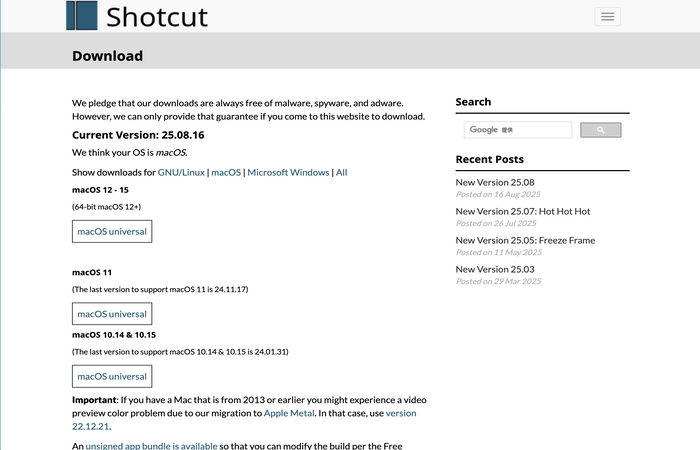700x450 pixels.
Task: Show downloads for GNU/Linux
Action: [181, 172]
